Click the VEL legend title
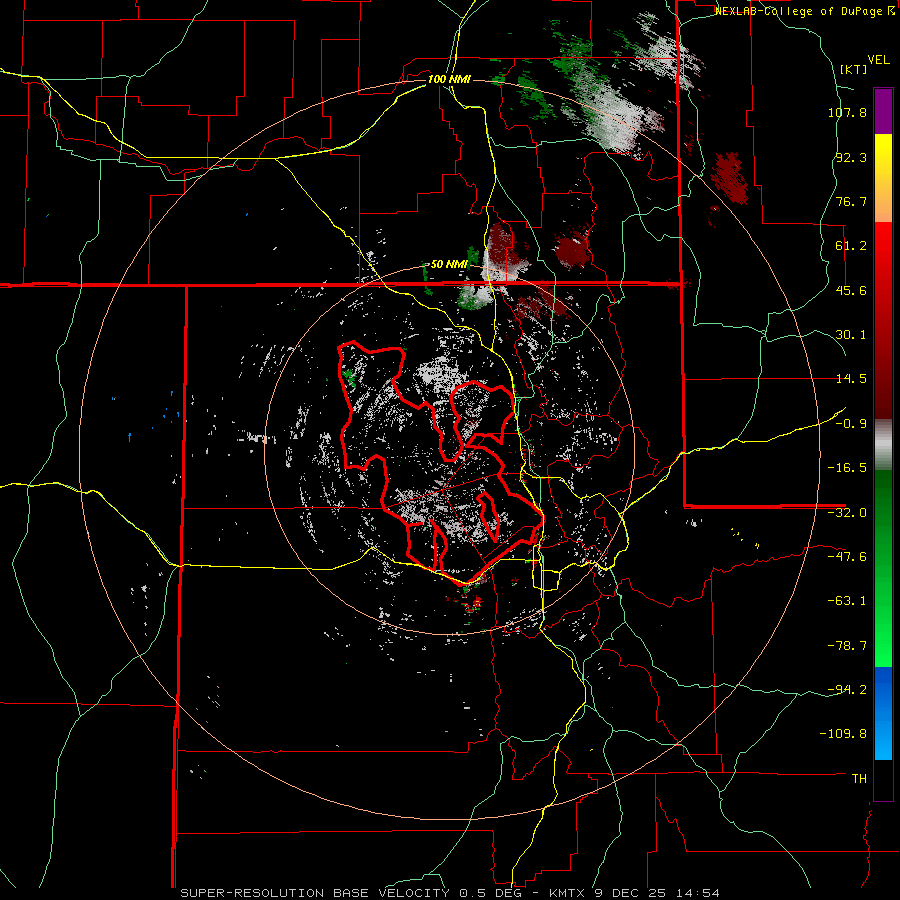This screenshot has width=900, height=900. pyautogui.click(x=878, y=60)
